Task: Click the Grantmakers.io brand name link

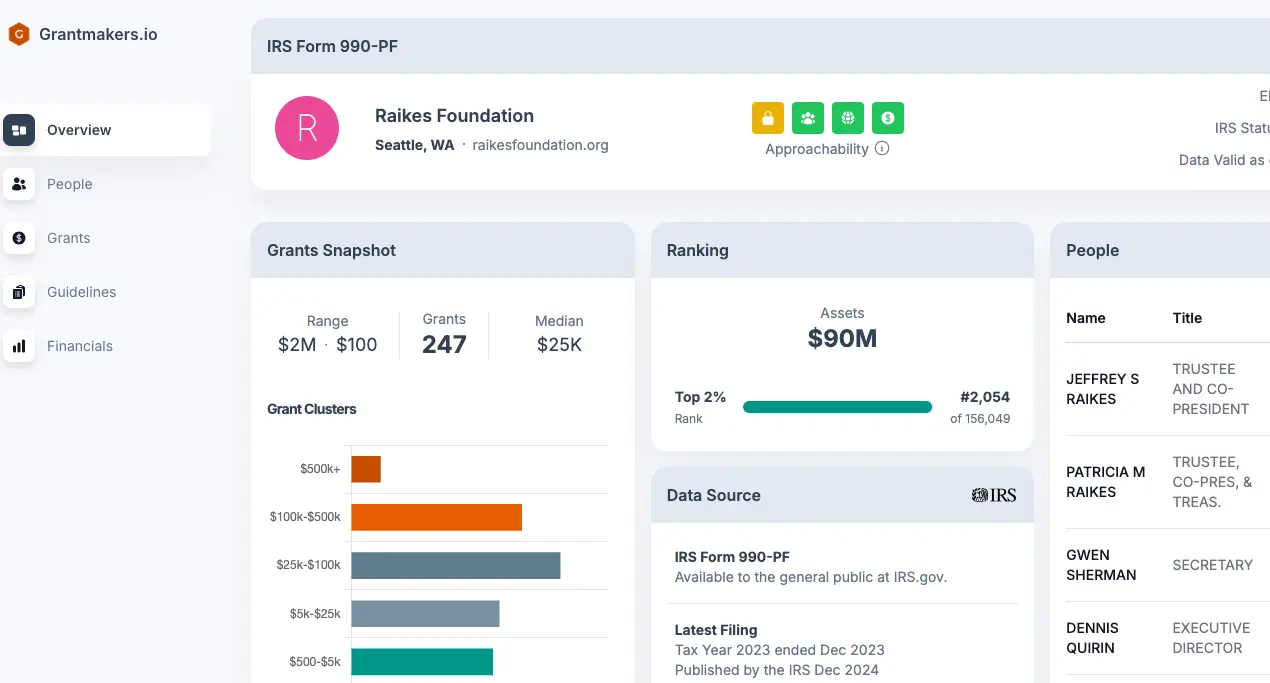Action: pyautogui.click(x=98, y=34)
